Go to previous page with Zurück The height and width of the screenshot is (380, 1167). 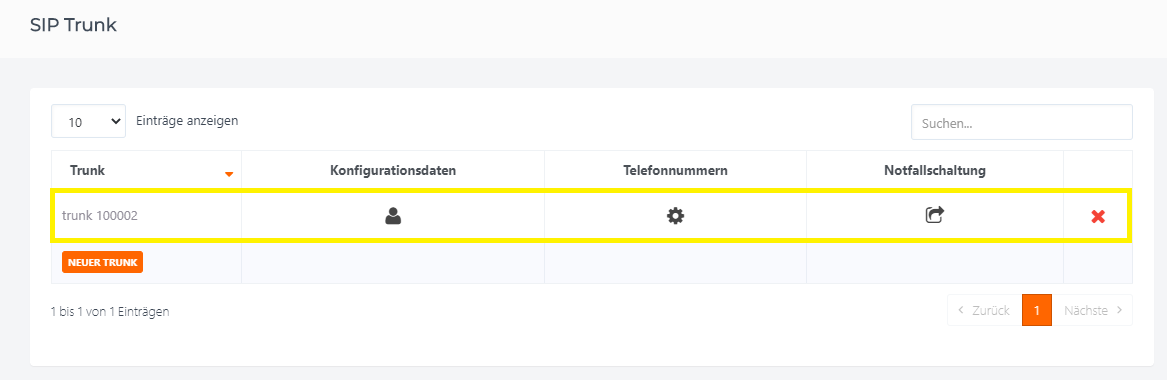pos(985,310)
